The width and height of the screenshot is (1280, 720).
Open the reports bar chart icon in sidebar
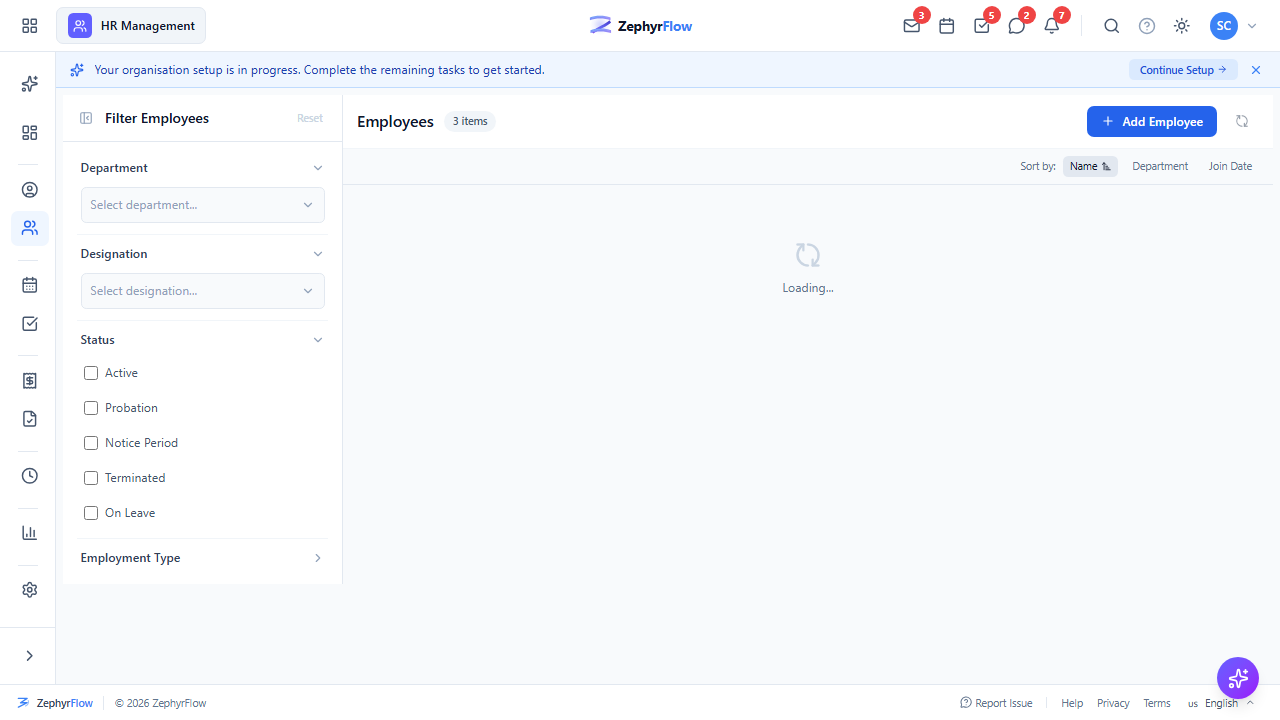(x=30, y=533)
